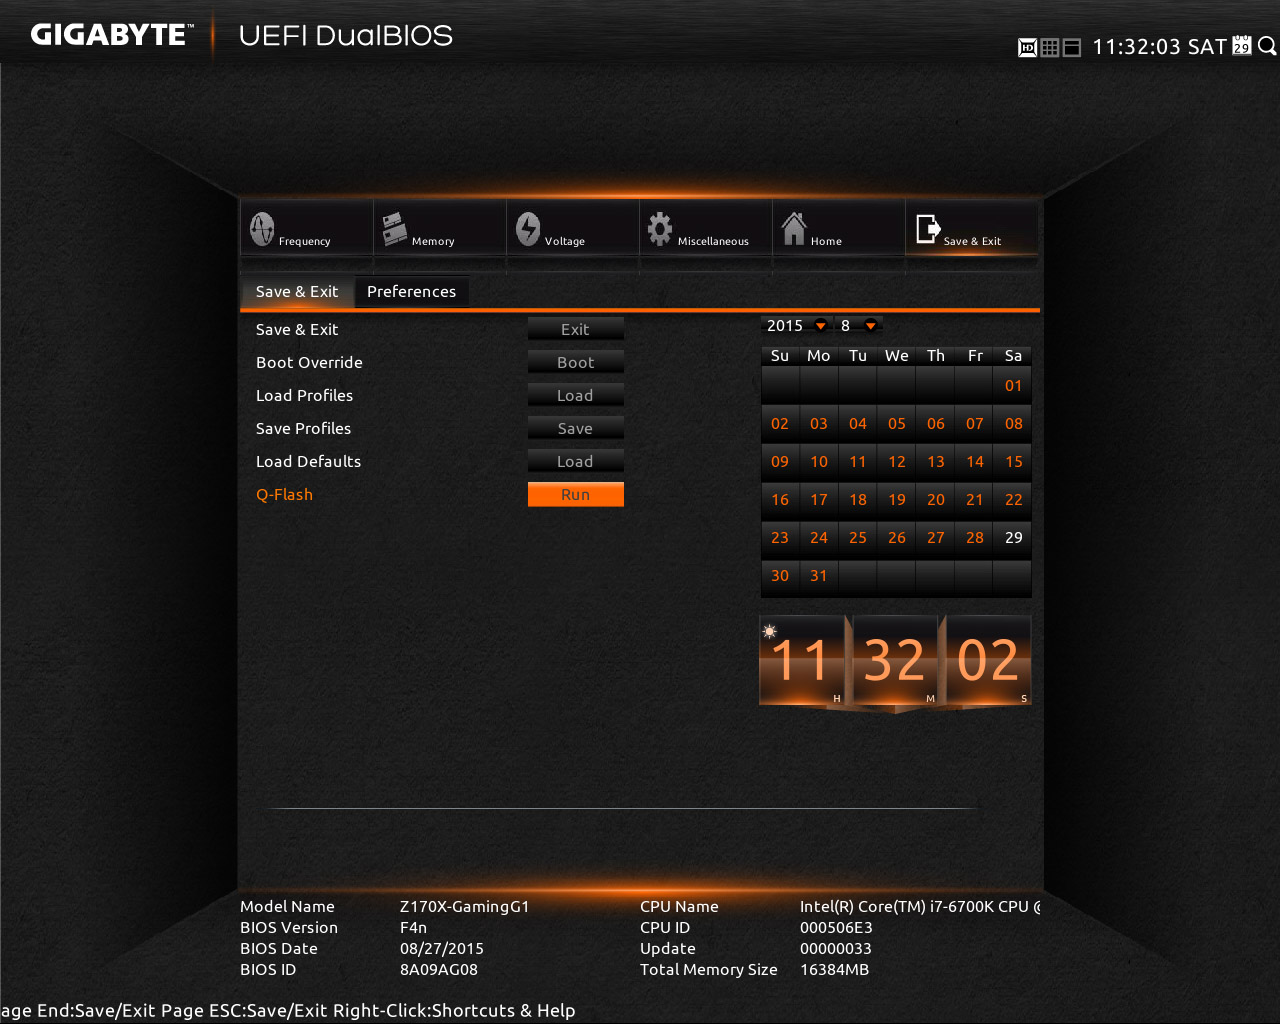Viewport: 1280px width, 1024px height.
Task: Select date 12 in the calendar
Action: pyautogui.click(x=897, y=461)
